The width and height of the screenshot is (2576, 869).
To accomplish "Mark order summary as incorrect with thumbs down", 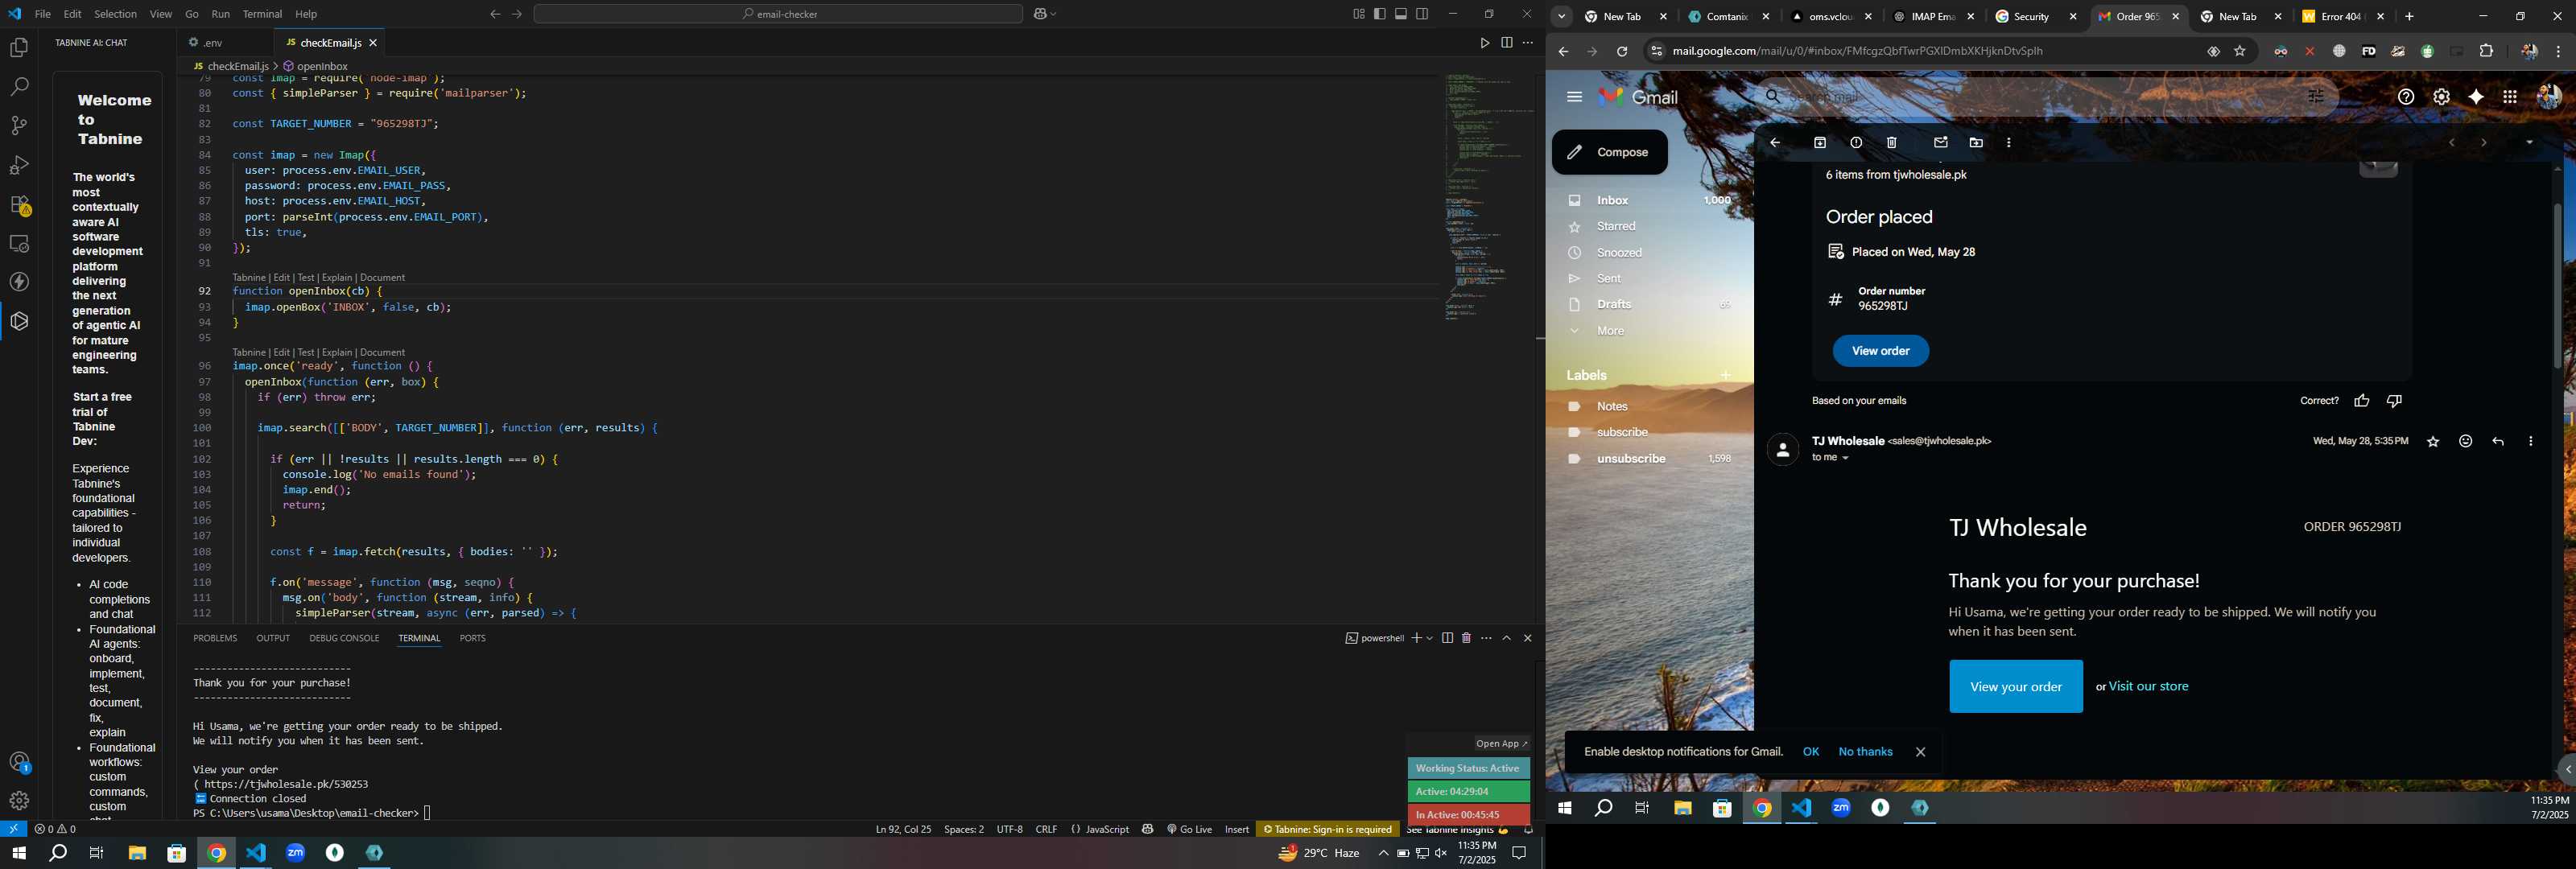I will click(2394, 401).
